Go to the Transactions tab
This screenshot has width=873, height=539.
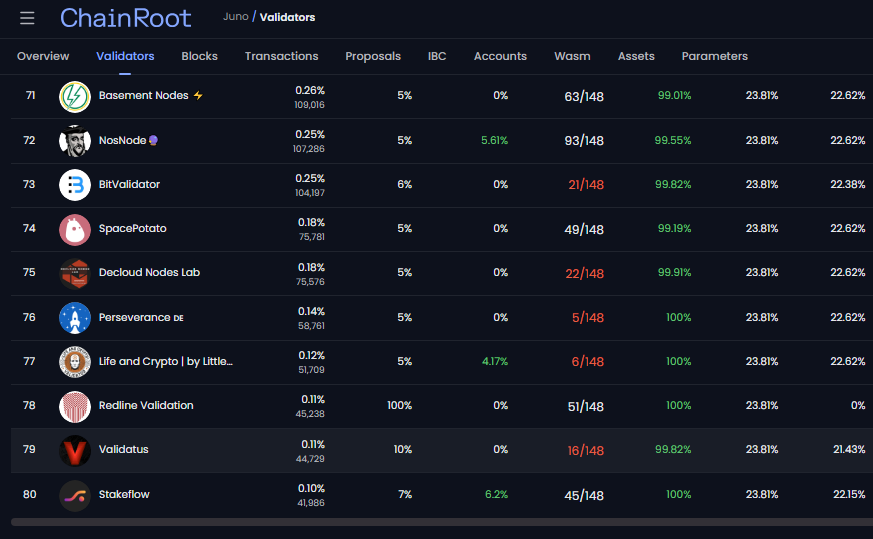(x=281, y=56)
